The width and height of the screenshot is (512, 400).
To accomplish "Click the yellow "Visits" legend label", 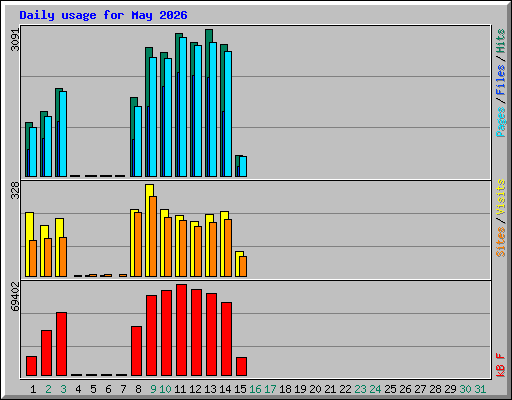I will point(500,197).
